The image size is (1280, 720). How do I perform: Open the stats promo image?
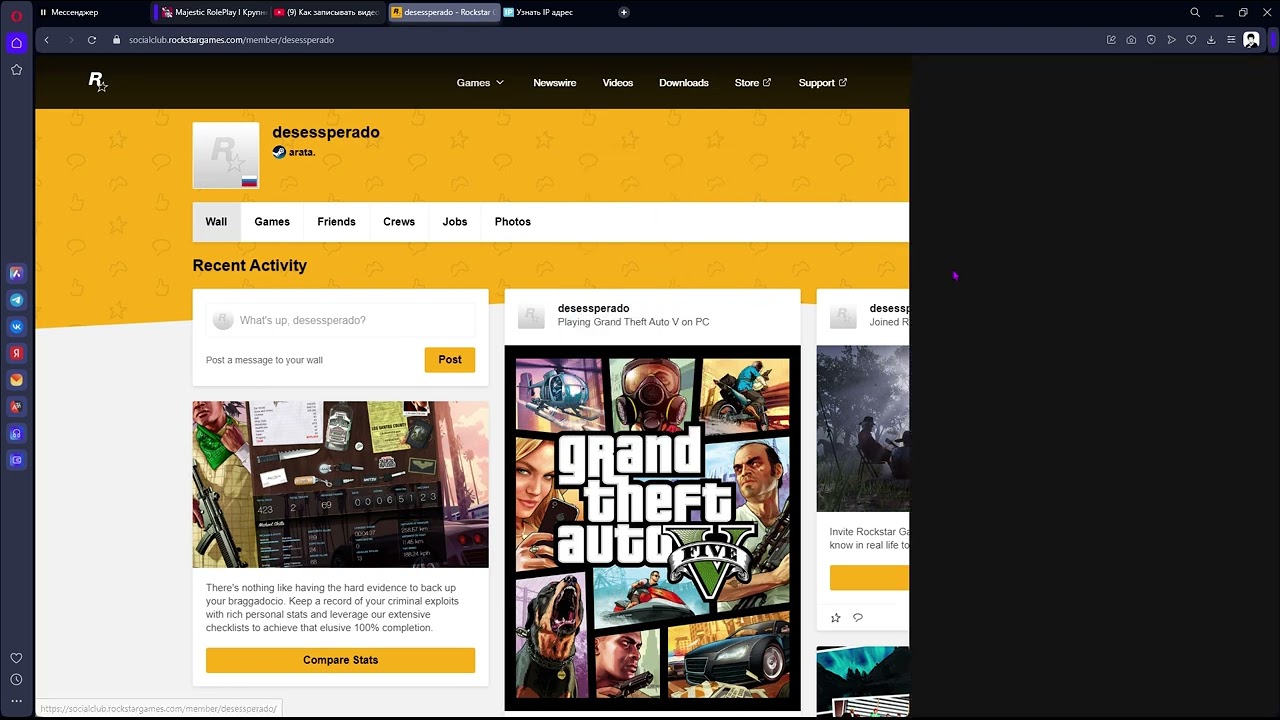coord(341,484)
